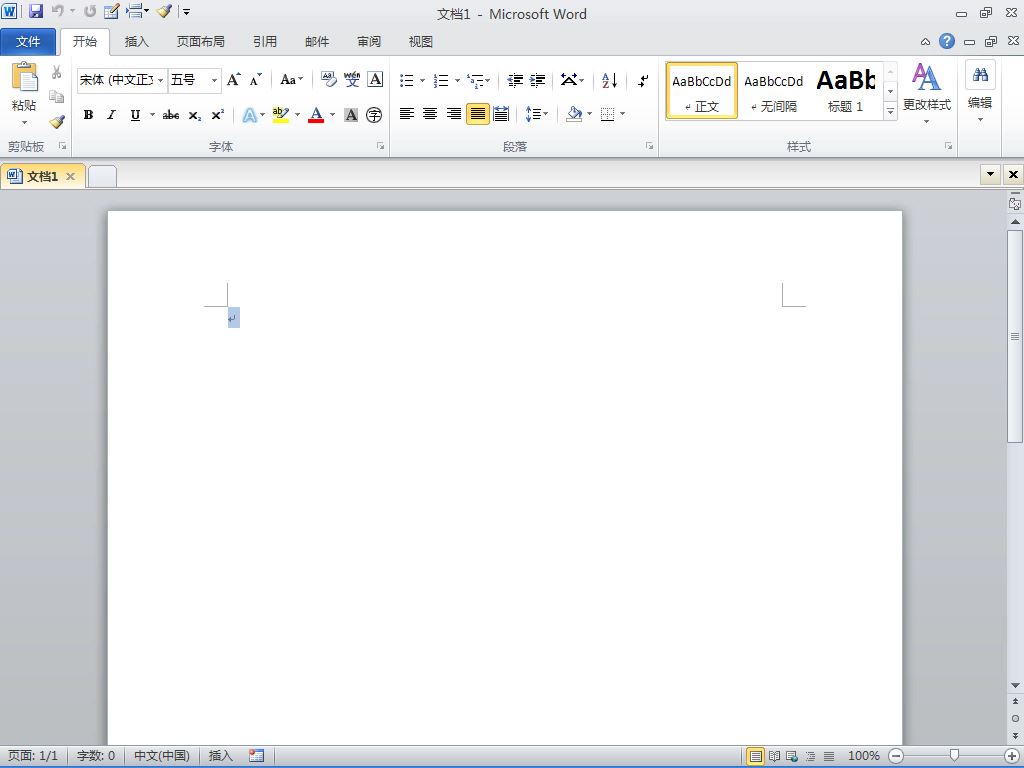Toggle Italic formatting
Viewport: 1024px width, 768px height.
click(112, 115)
